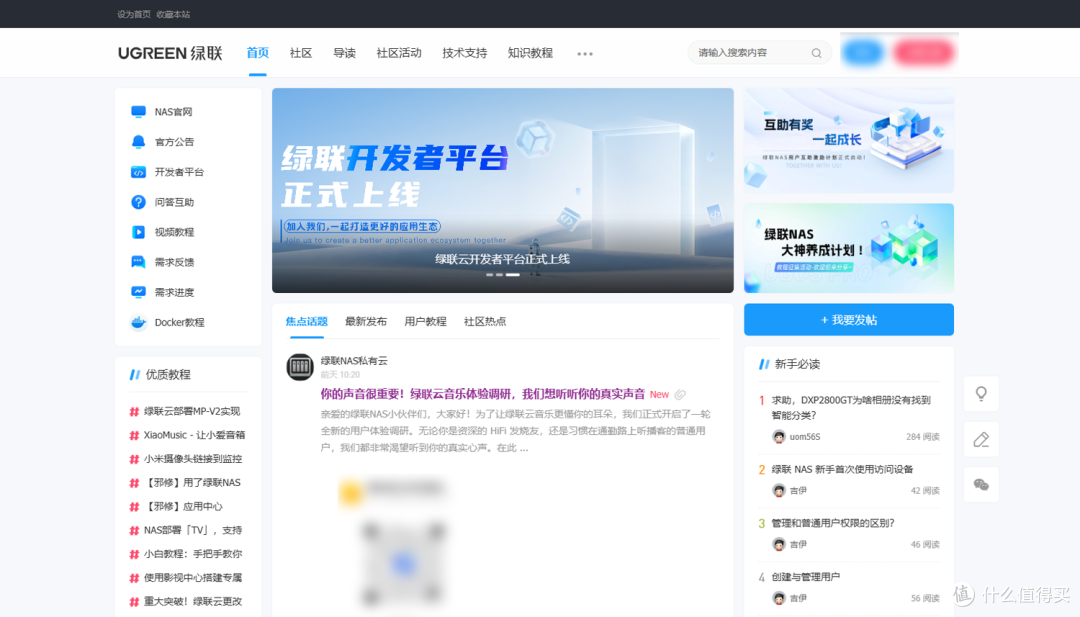This screenshot has width=1080, height=617.
Task: Open tutorial NAS部署「TV」，支持
Action: coord(193,530)
